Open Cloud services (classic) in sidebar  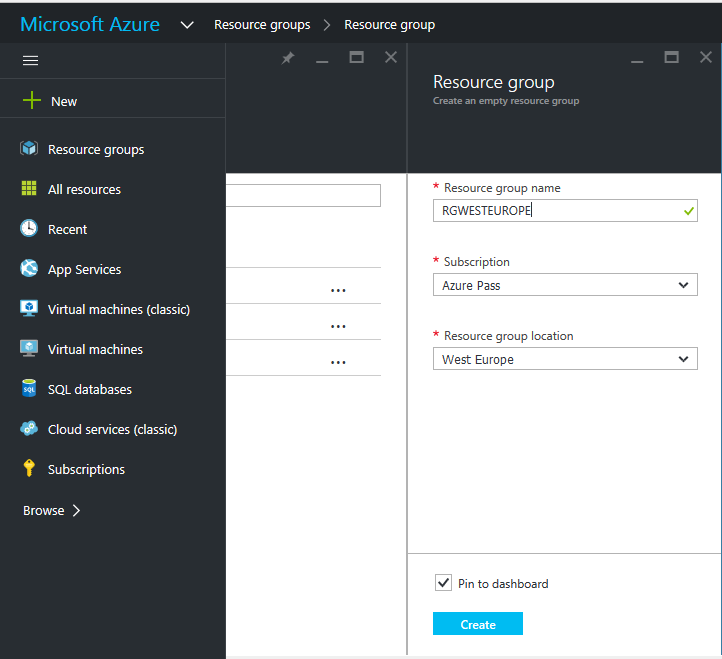113,430
